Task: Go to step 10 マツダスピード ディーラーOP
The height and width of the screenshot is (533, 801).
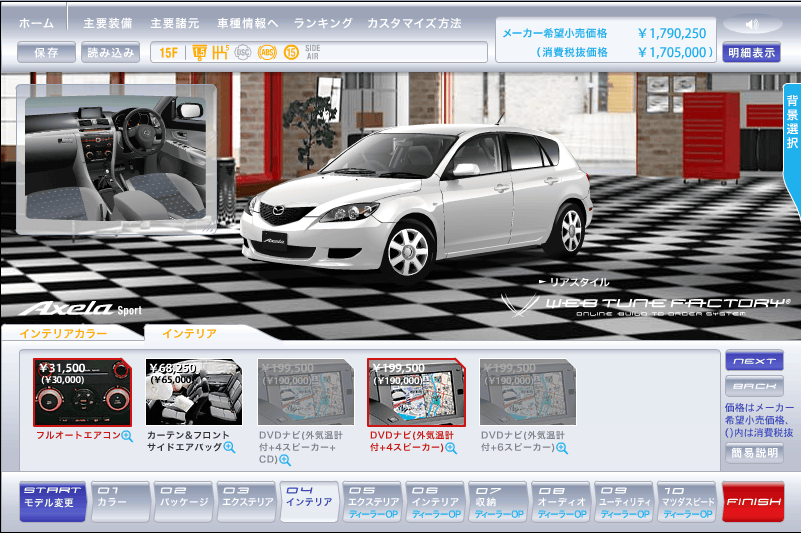Action: tap(687, 502)
